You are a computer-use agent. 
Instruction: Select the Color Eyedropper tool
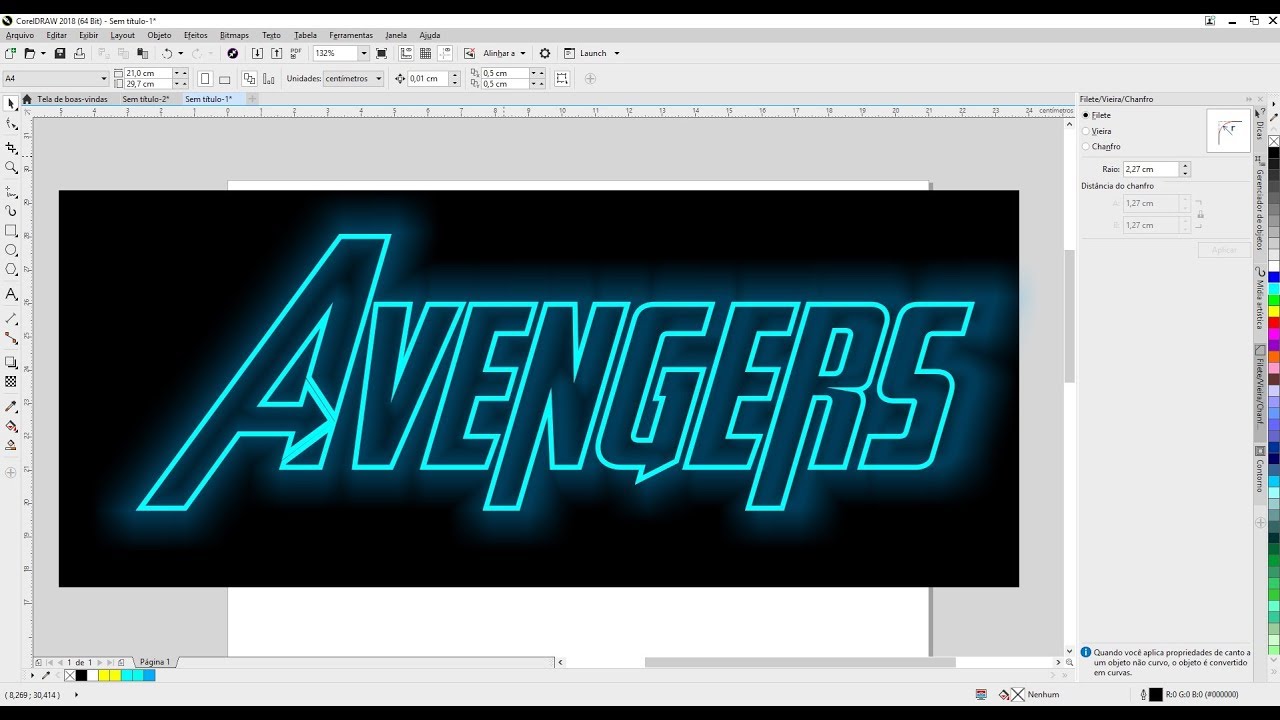(x=11, y=406)
